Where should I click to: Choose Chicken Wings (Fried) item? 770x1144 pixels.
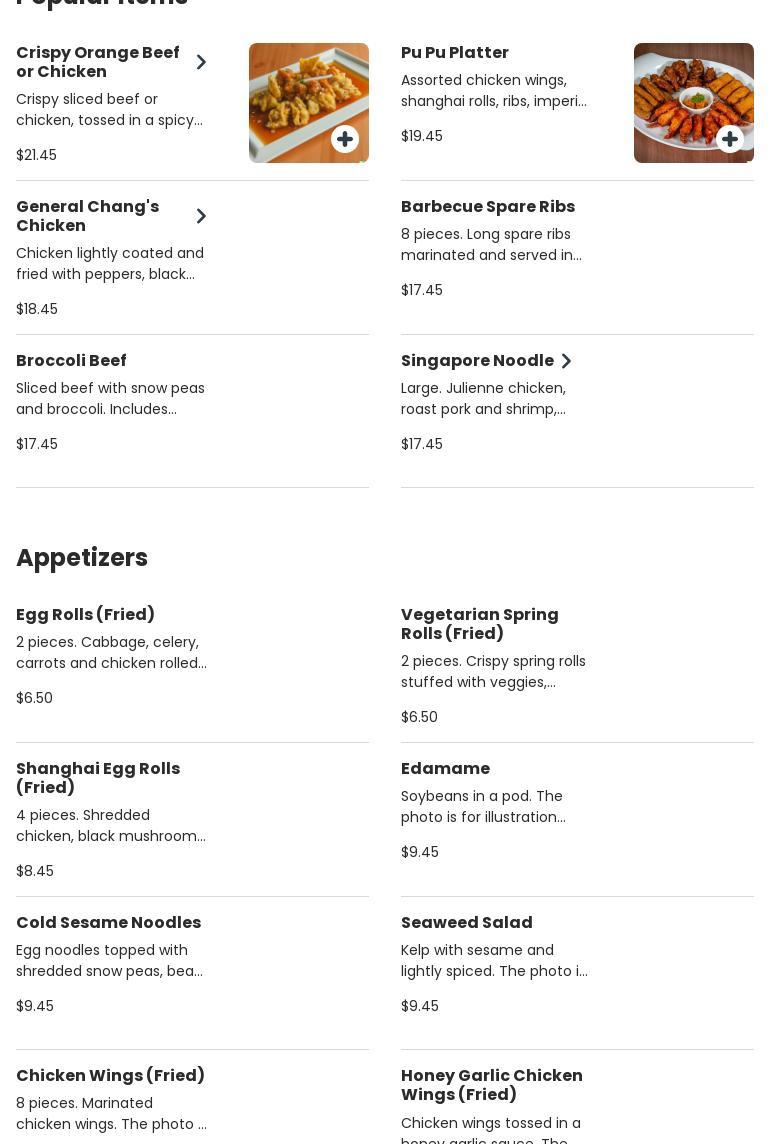click(110, 1076)
